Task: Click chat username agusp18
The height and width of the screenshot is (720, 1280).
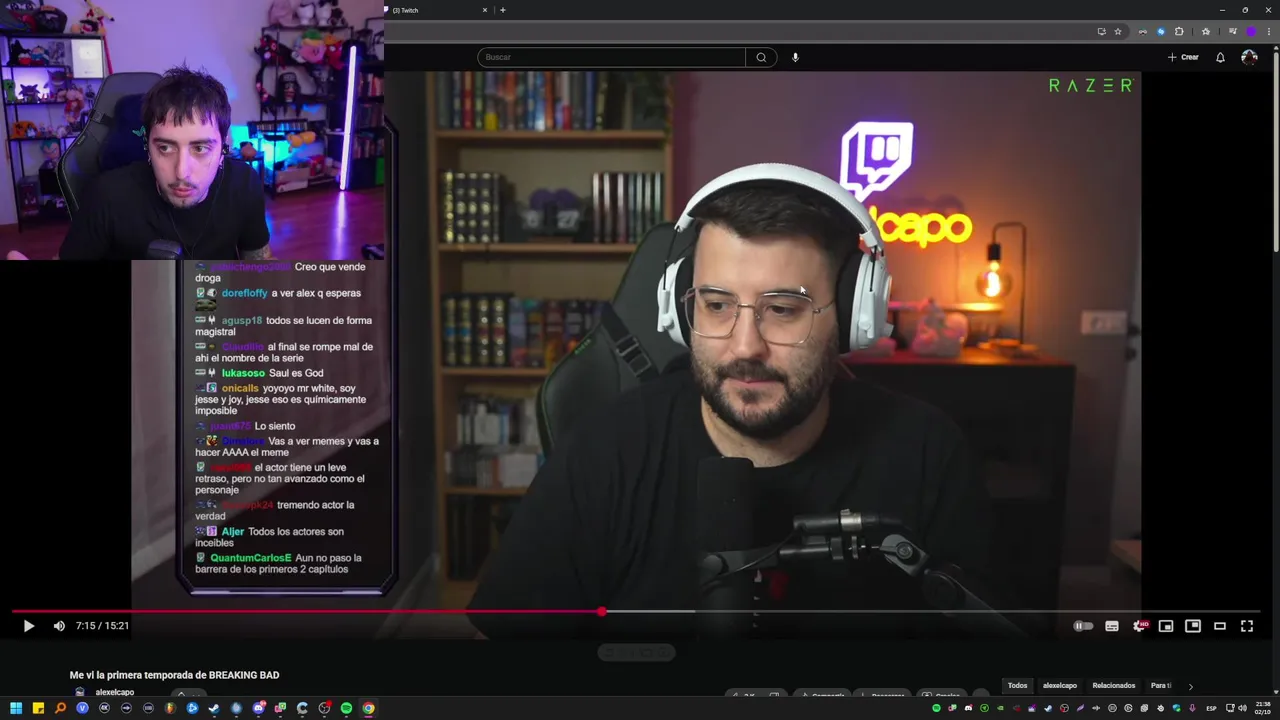Action: pos(242,320)
